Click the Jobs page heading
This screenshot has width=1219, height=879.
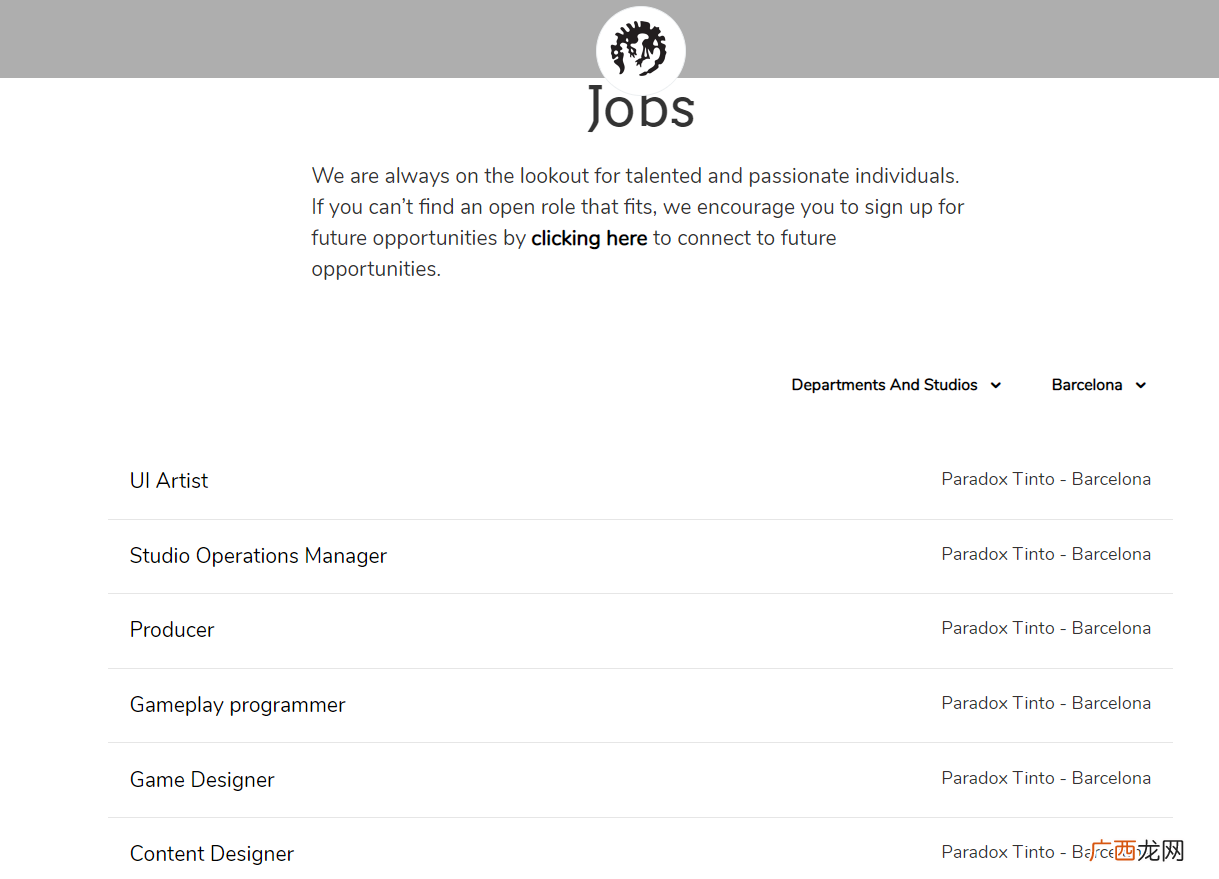pos(640,108)
